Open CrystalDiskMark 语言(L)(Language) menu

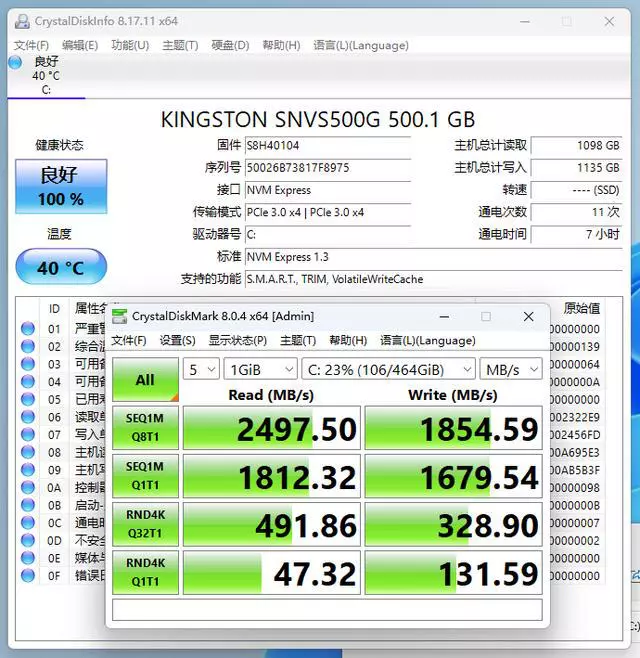(428, 340)
